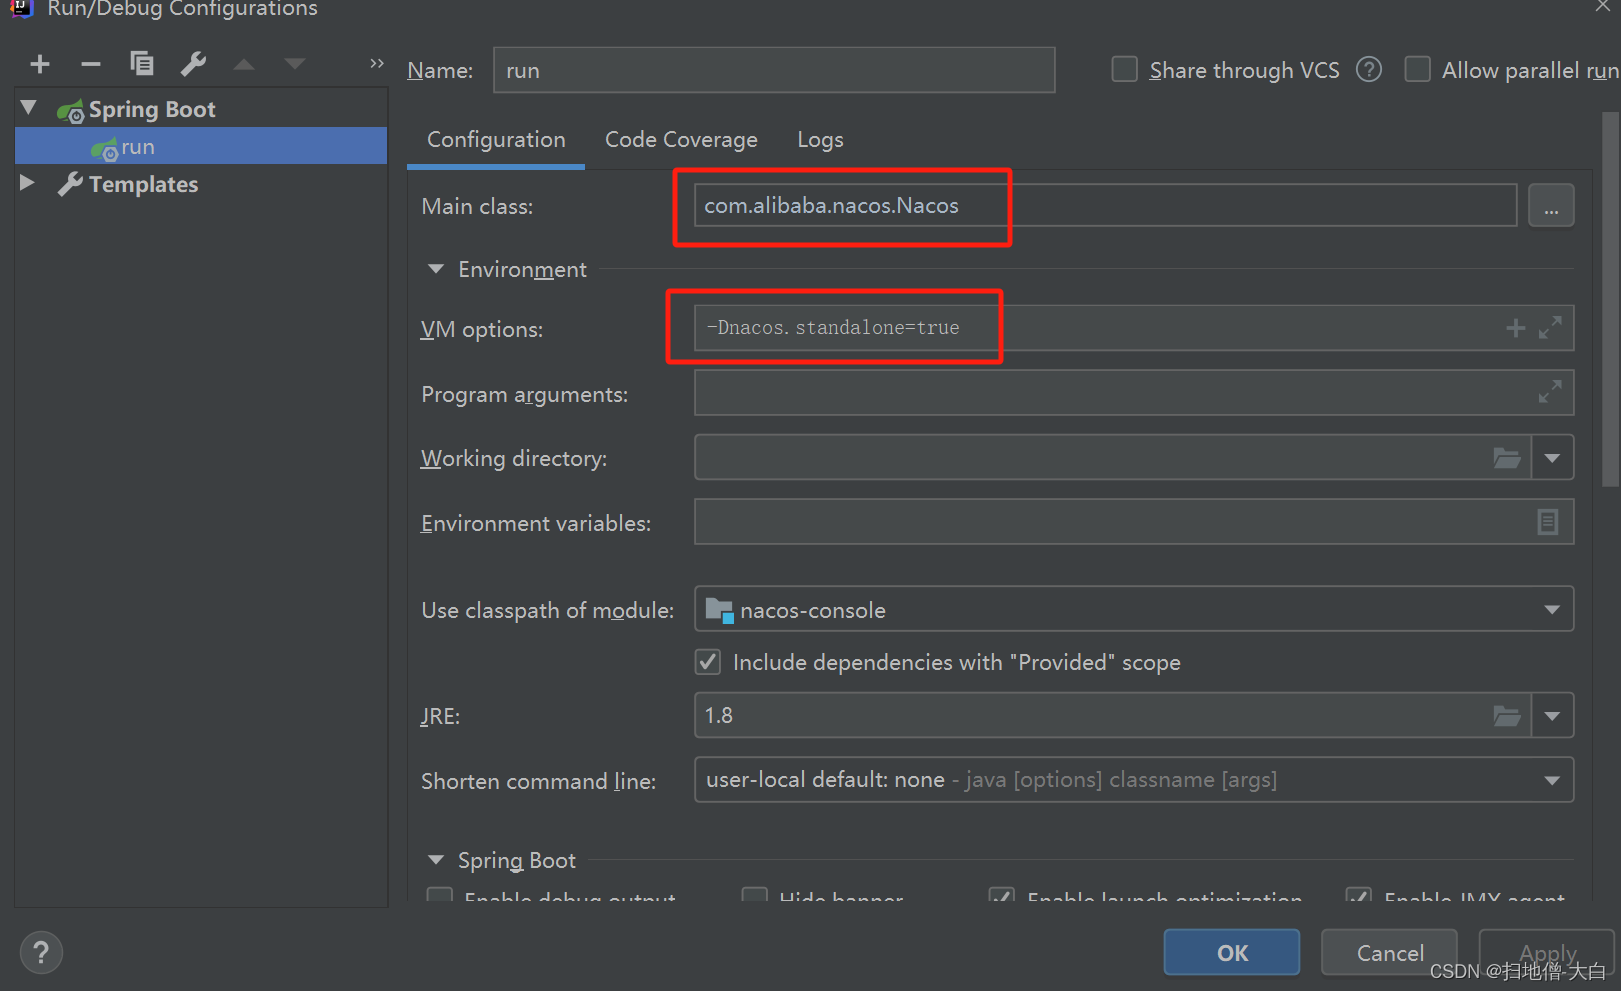The width and height of the screenshot is (1621, 991).
Task: Focus the Main class input field
Action: tap(1105, 205)
